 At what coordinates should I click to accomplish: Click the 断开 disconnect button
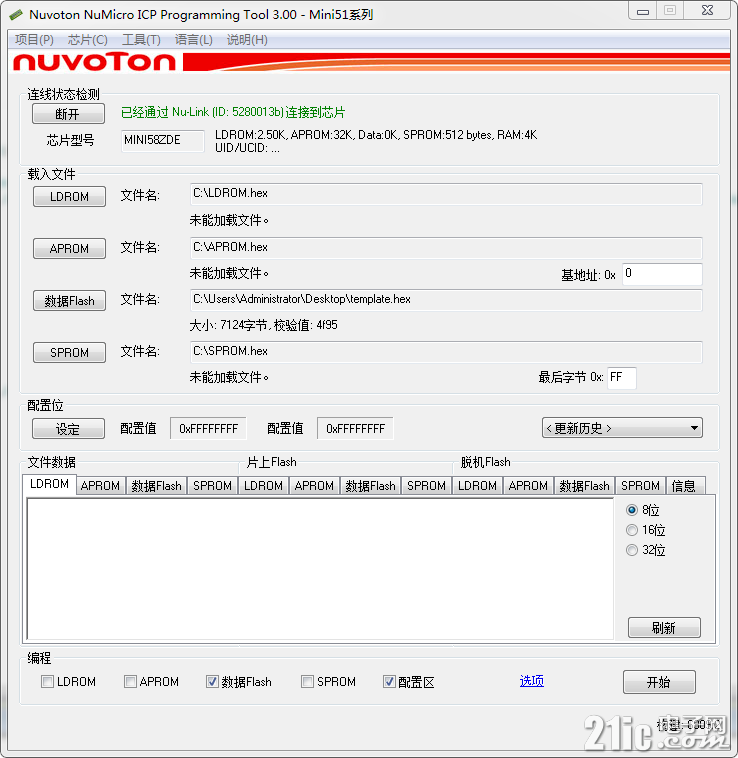[68, 114]
